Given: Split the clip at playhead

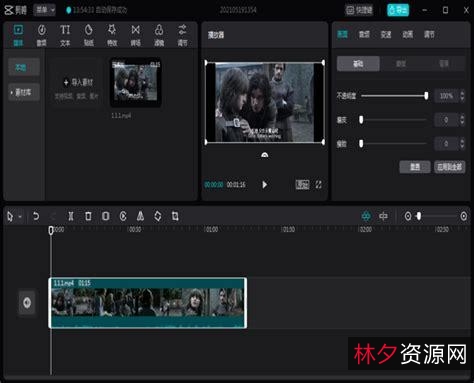Looking at the screenshot, I should pyautogui.click(x=71, y=216).
